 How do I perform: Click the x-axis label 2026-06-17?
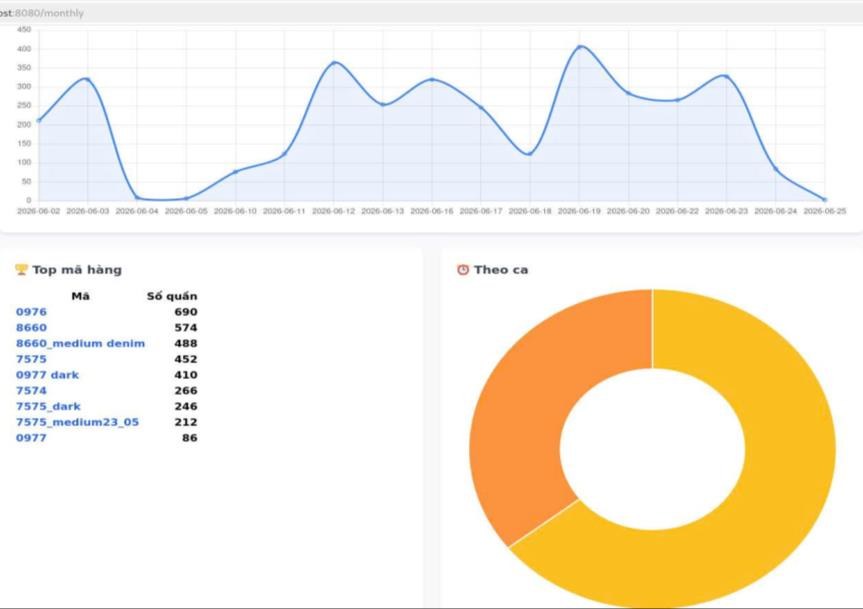click(481, 211)
